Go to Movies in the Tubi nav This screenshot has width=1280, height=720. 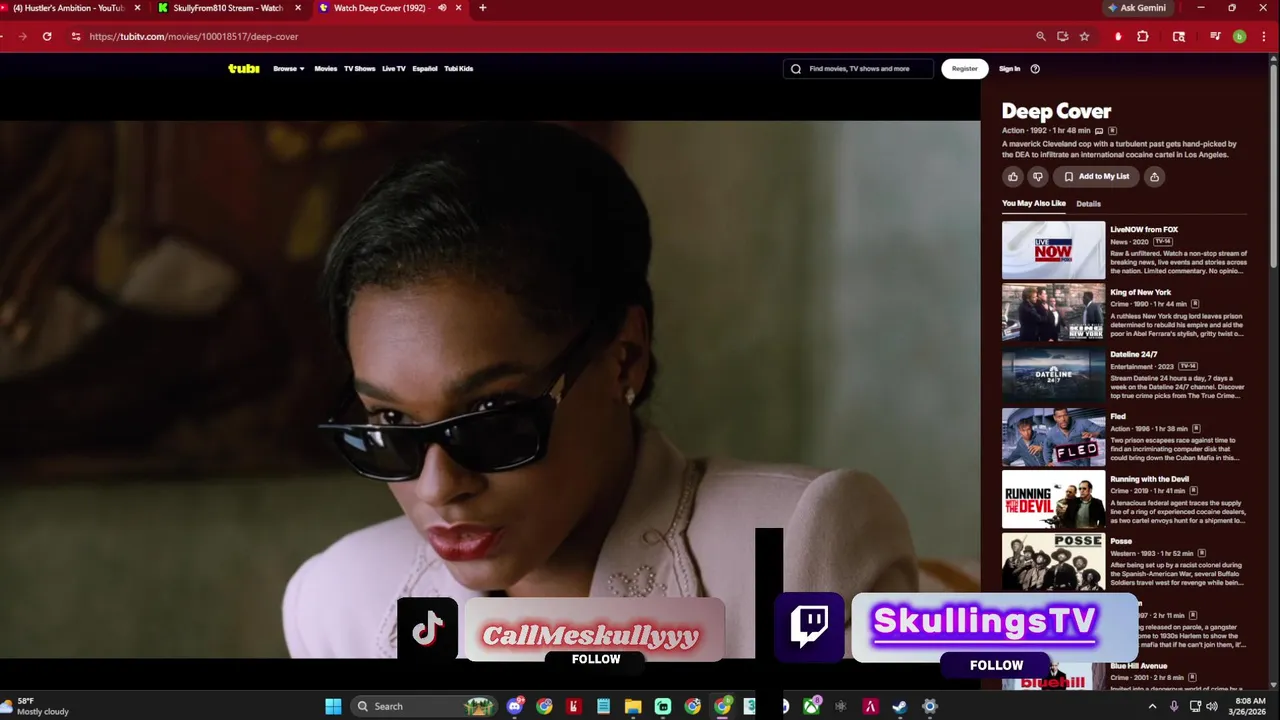(x=326, y=69)
